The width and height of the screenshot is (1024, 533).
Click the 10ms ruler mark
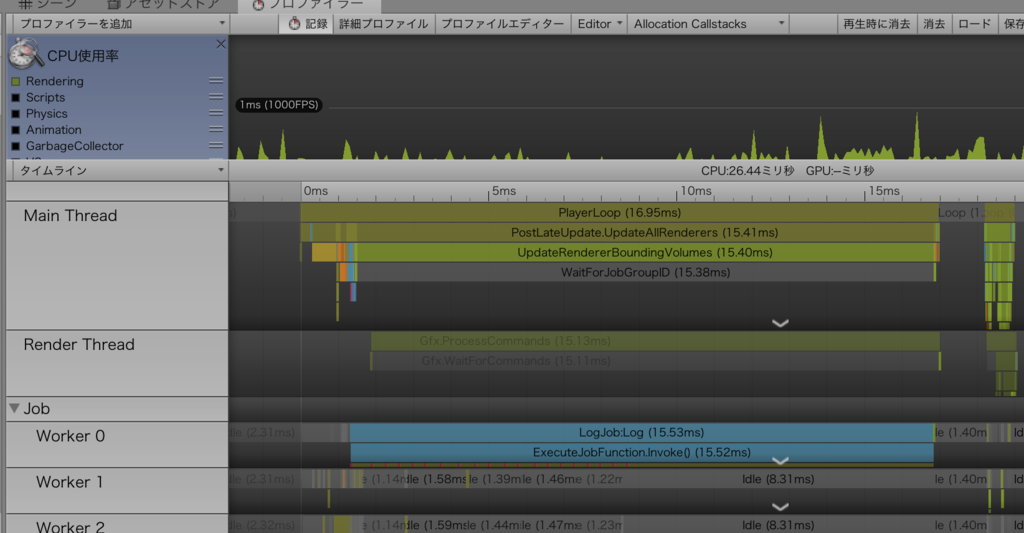click(696, 191)
